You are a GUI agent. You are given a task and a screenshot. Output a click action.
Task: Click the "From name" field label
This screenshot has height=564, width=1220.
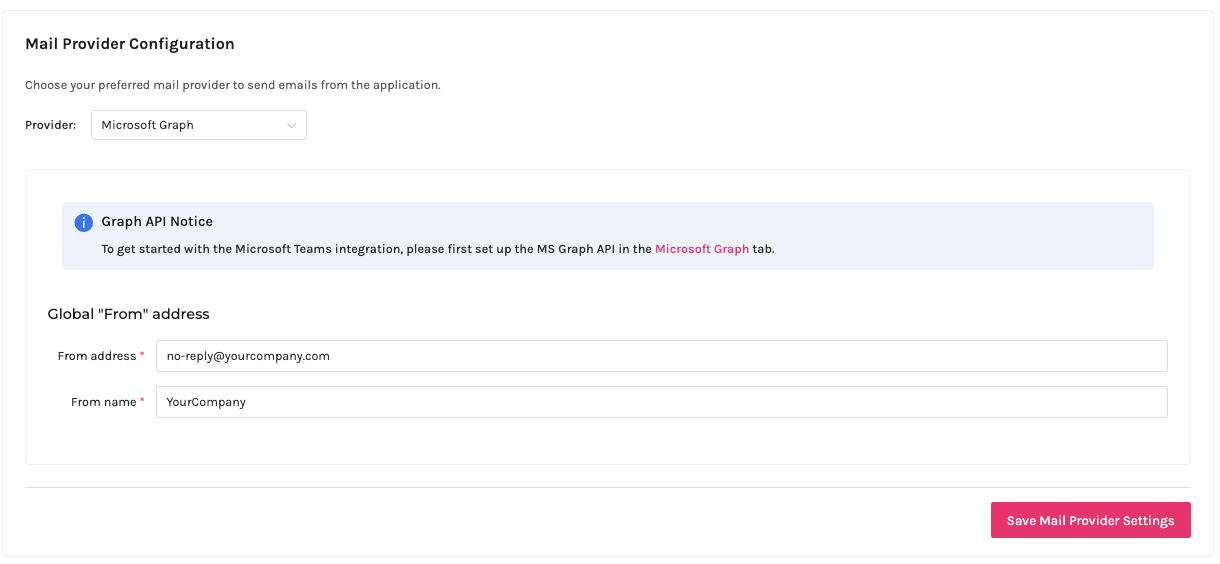point(104,402)
